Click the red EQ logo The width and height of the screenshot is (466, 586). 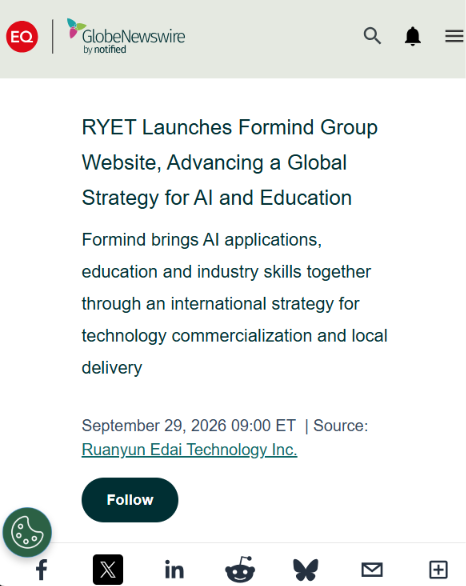pyautogui.click(x=22, y=37)
